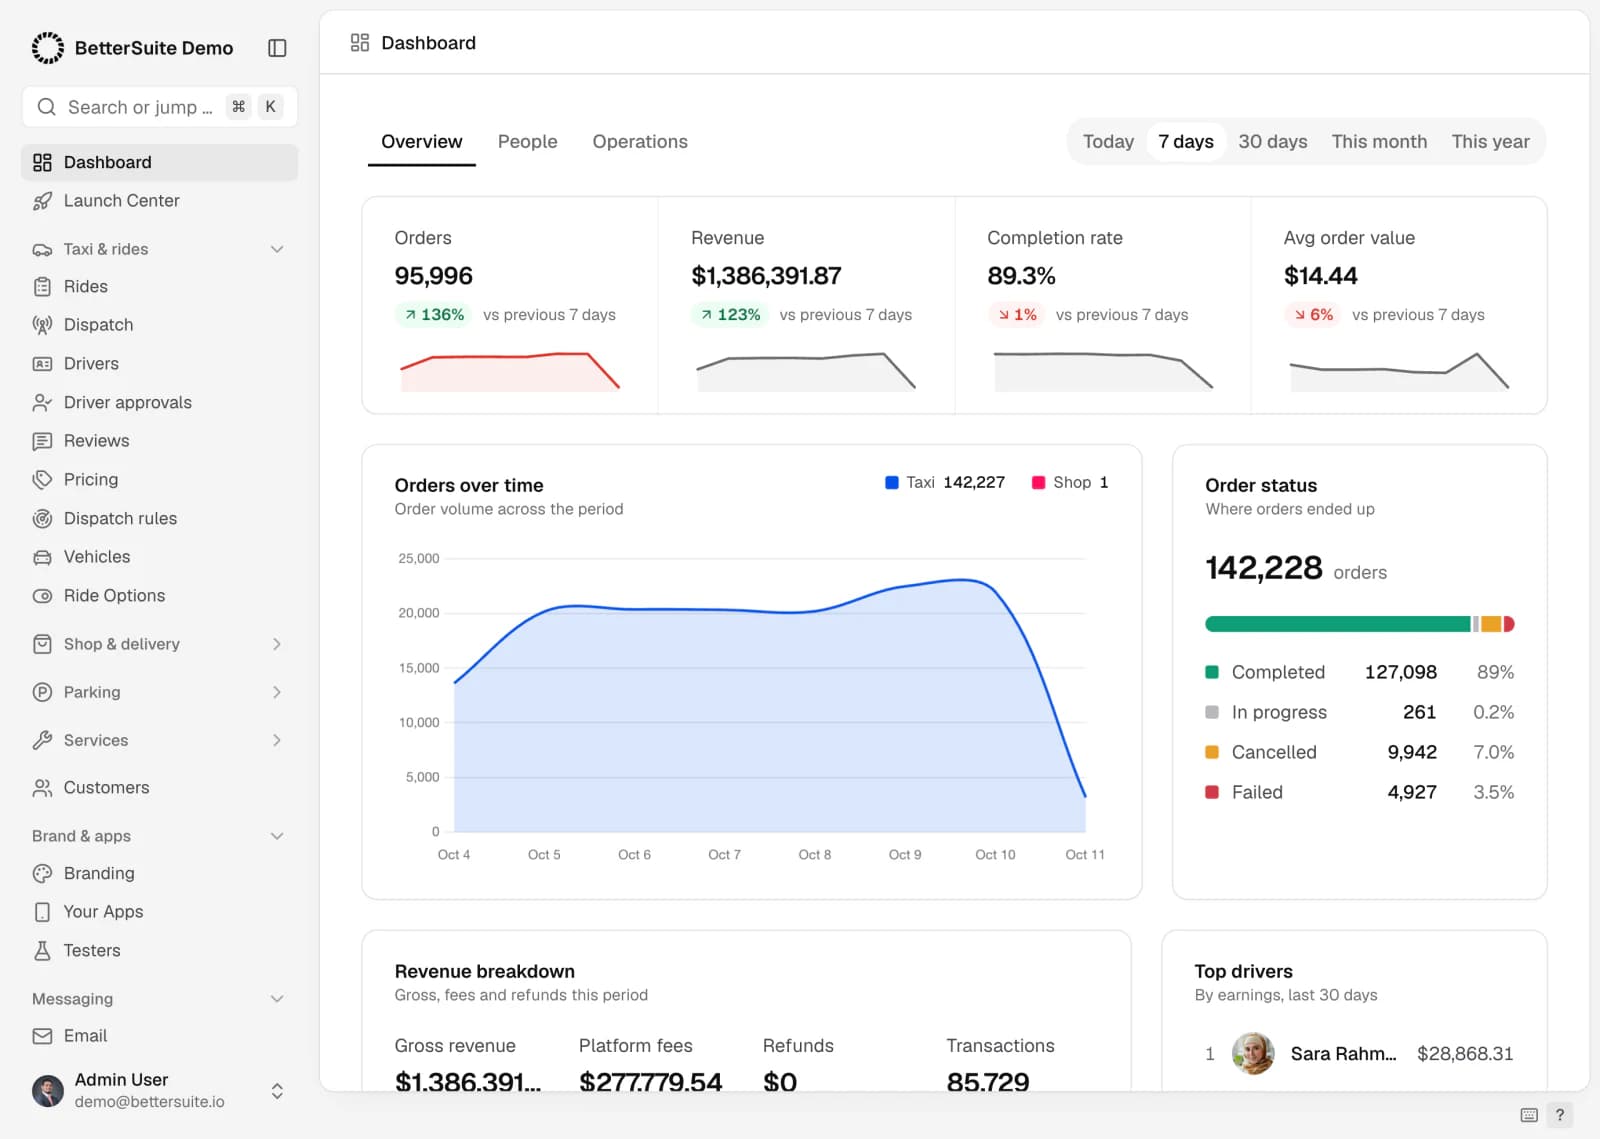This screenshot has width=1600, height=1139.
Task: Select the Overview tab
Action: (422, 142)
